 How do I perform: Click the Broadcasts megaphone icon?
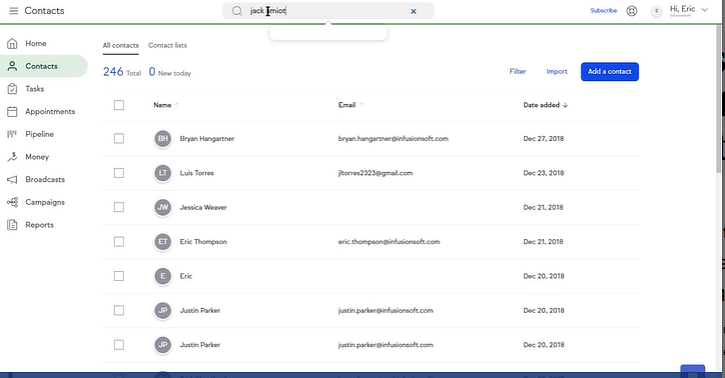pyautogui.click(x=12, y=179)
